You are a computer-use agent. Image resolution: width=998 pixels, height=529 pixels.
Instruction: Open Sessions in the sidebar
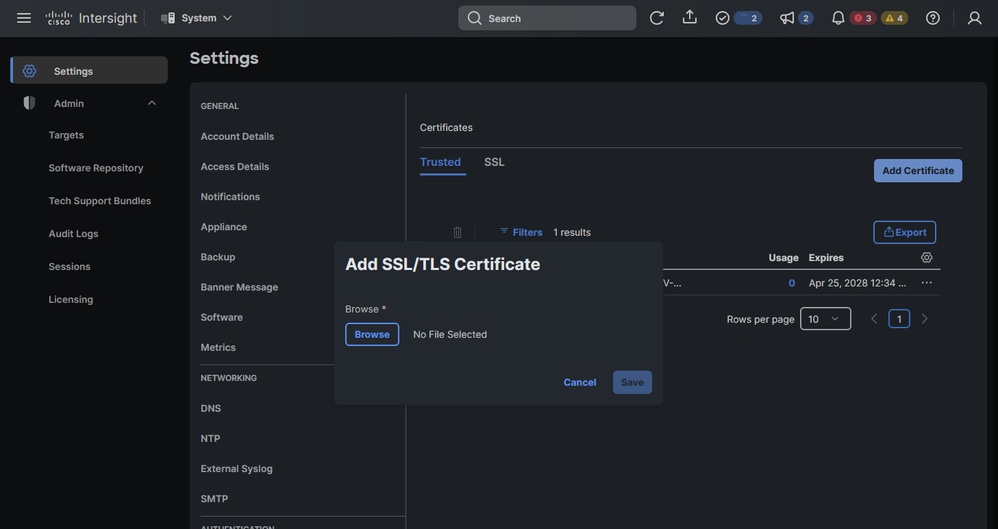tap(69, 266)
